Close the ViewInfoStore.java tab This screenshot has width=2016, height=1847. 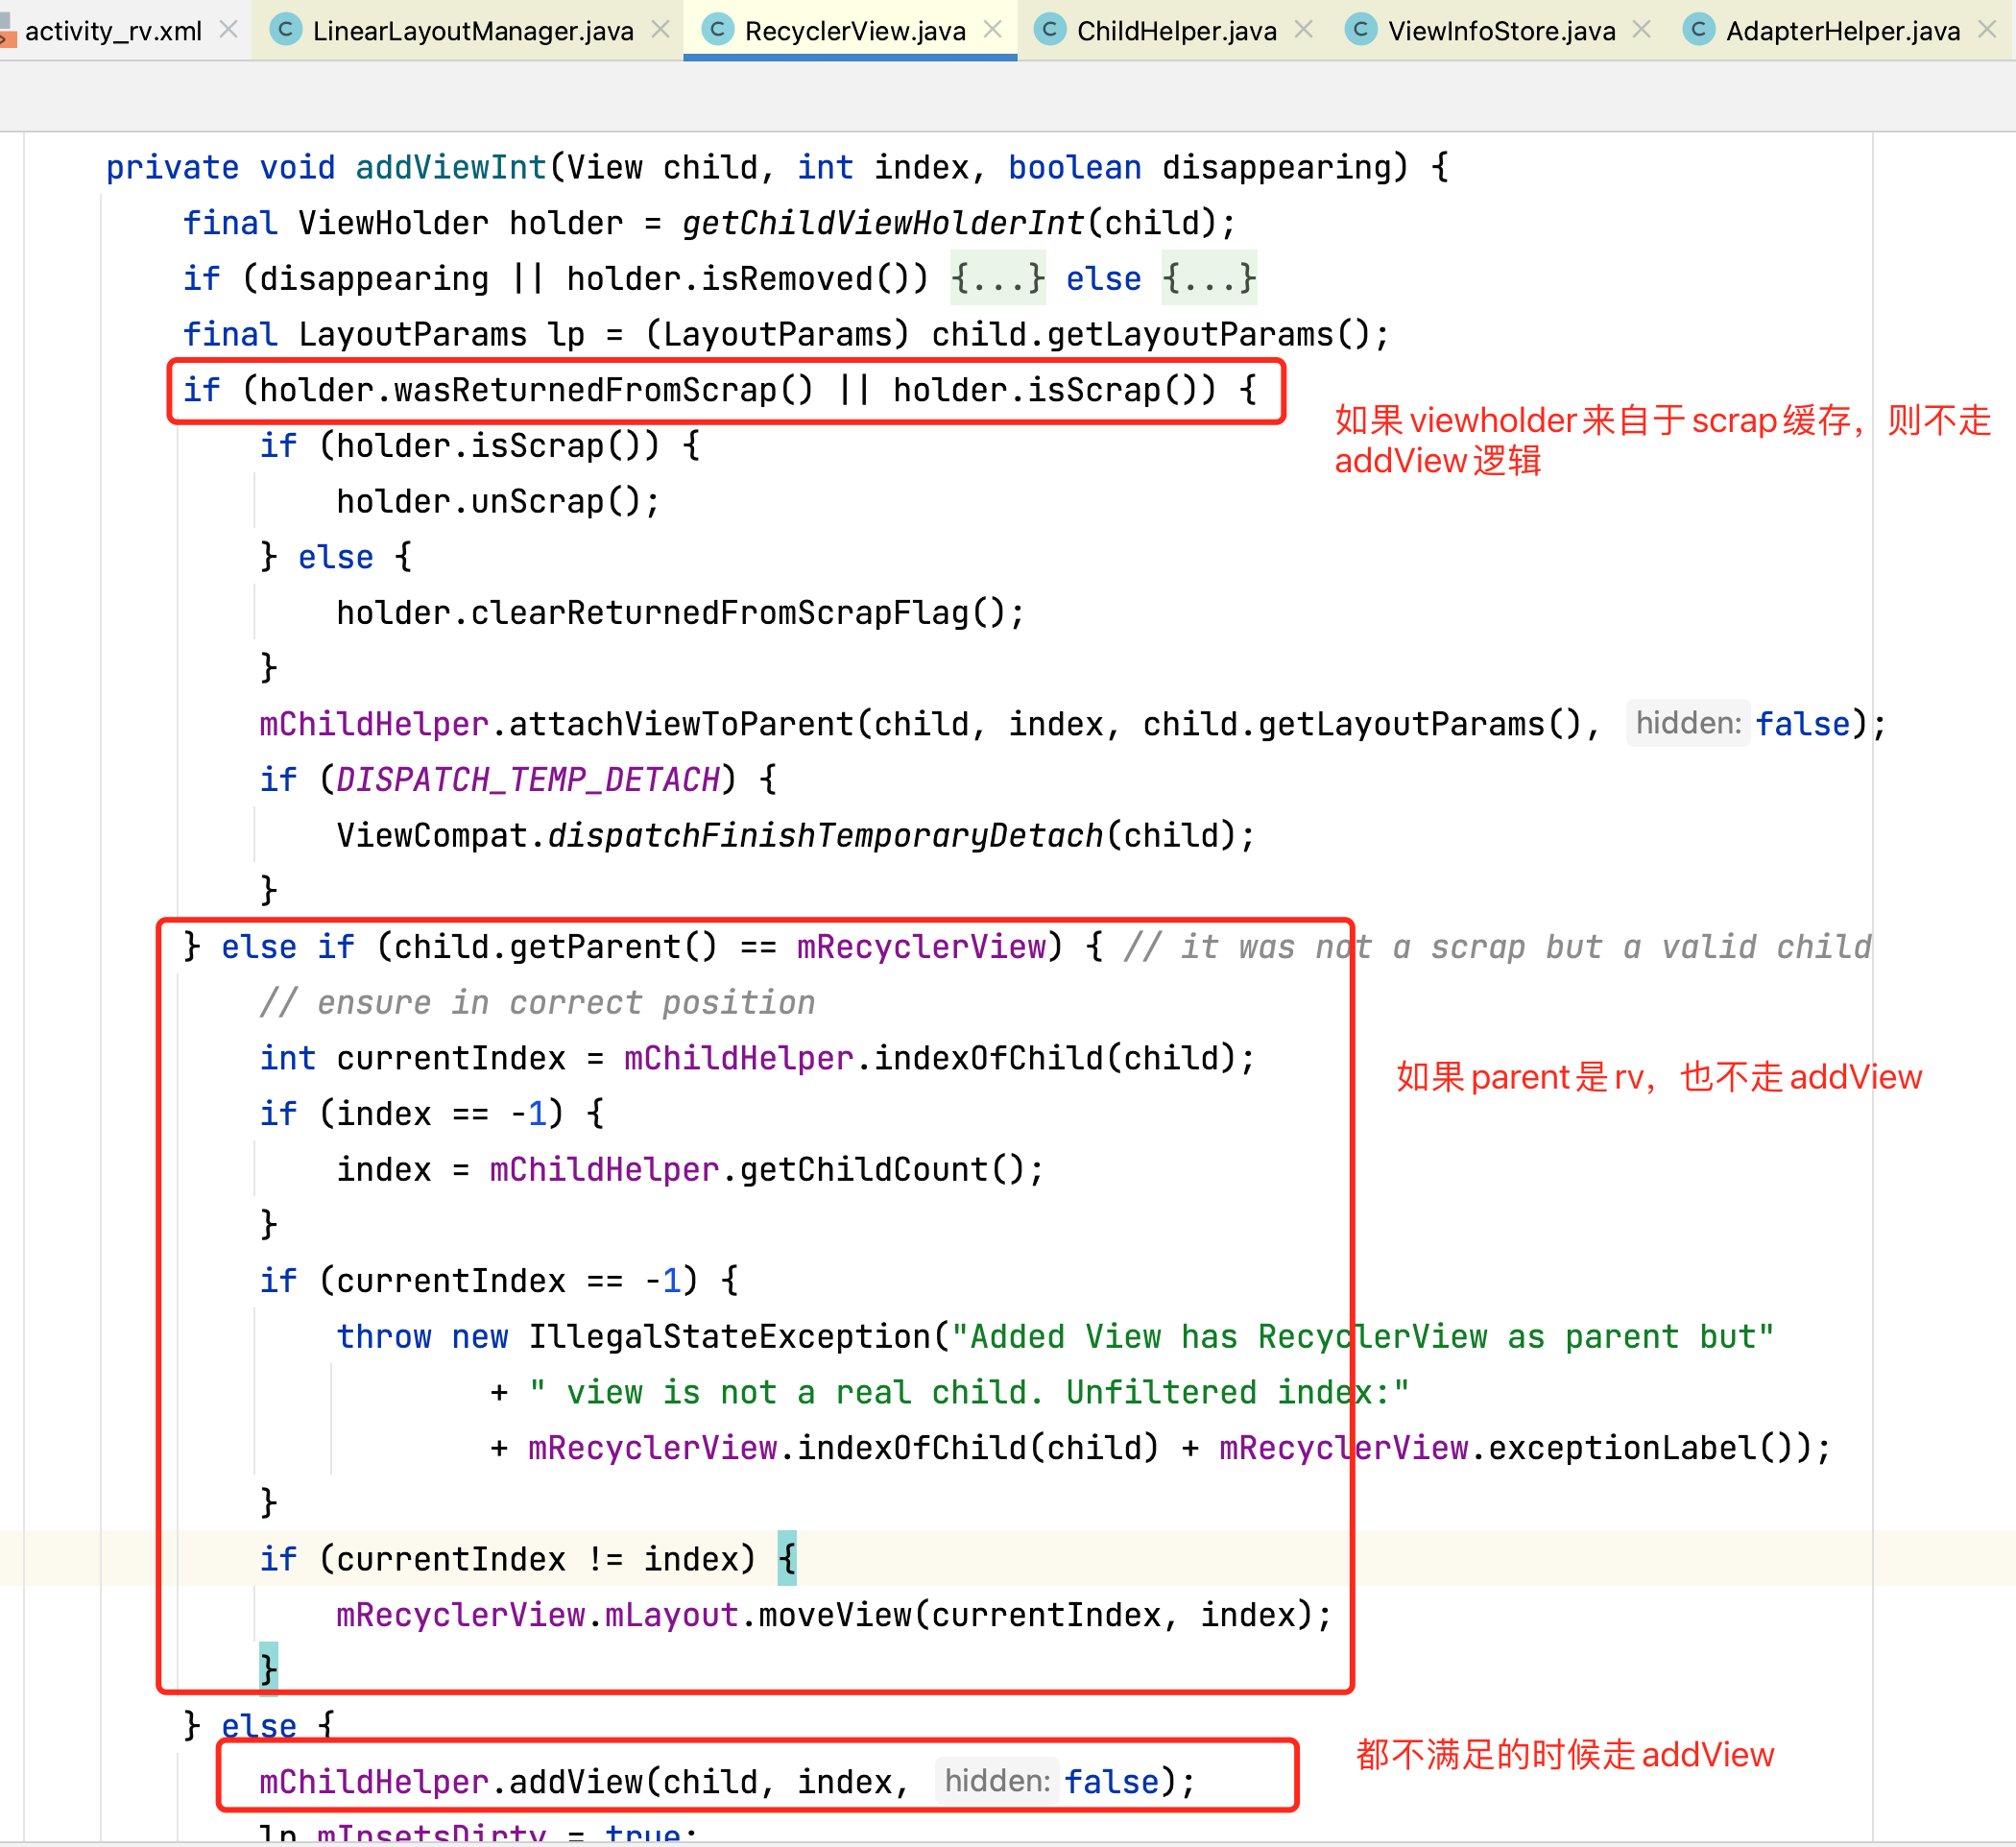click(x=1641, y=30)
